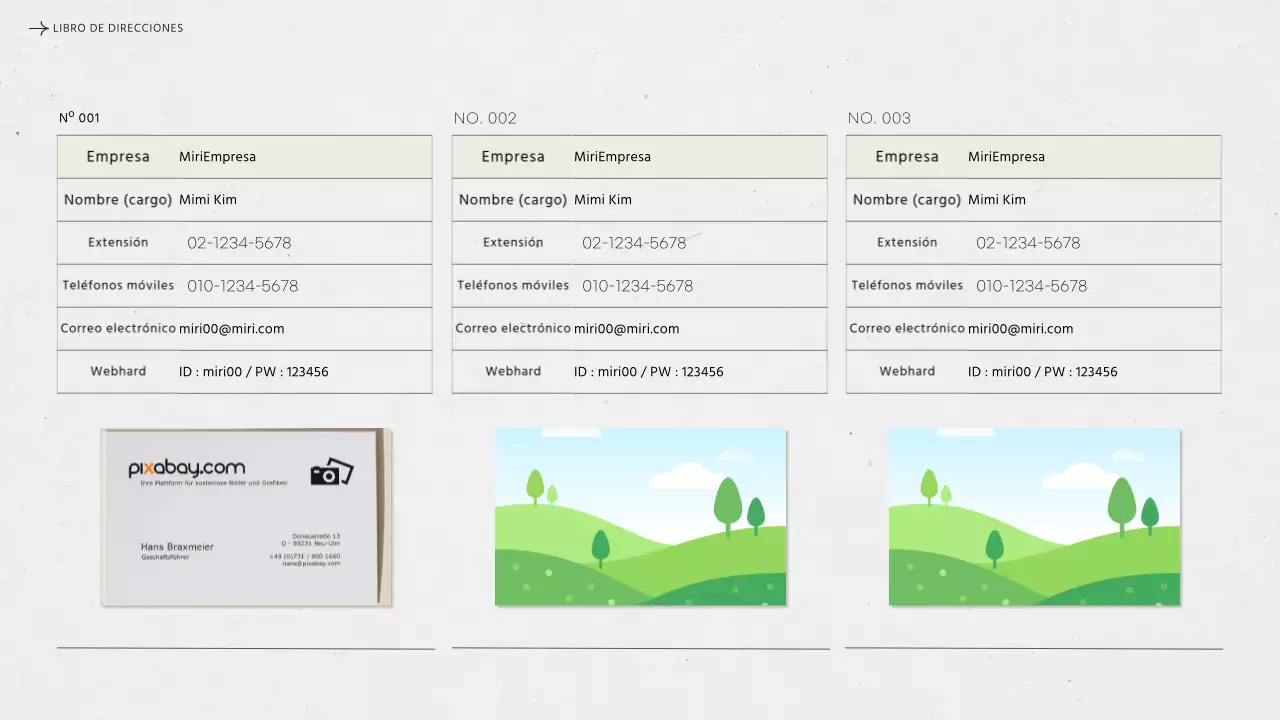The height and width of the screenshot is (720, 1280).
Task: Select the pixabay.com logo text on the card
Action: point(186,468)
